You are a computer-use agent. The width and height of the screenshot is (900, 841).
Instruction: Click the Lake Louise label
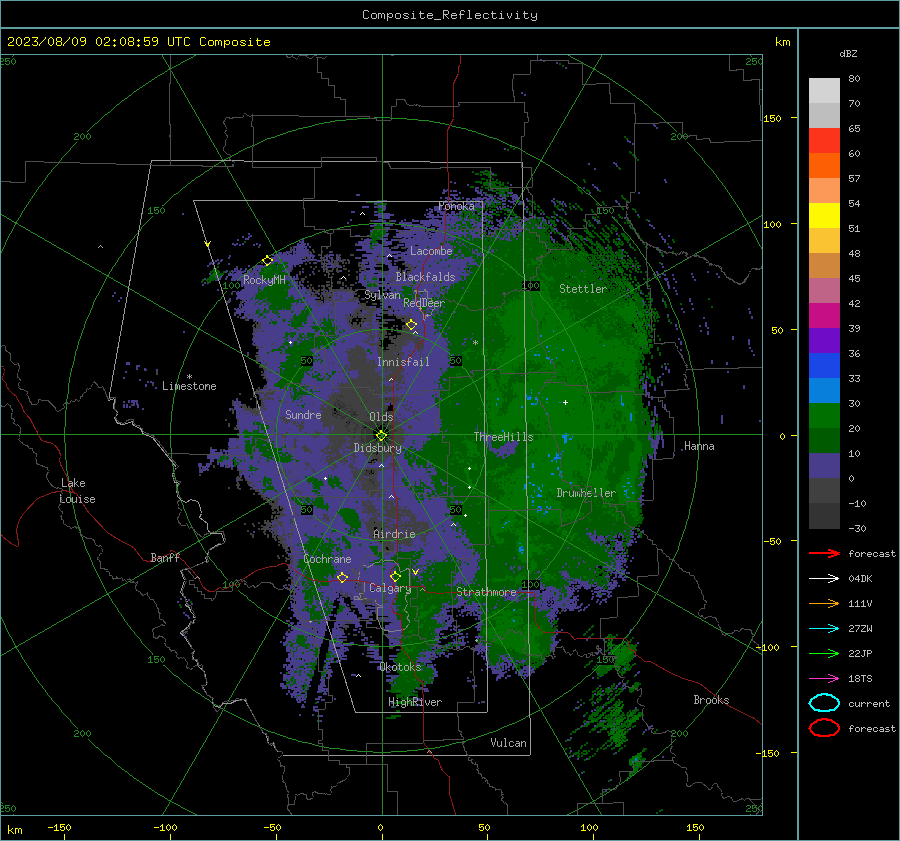(x=77, y=491)
